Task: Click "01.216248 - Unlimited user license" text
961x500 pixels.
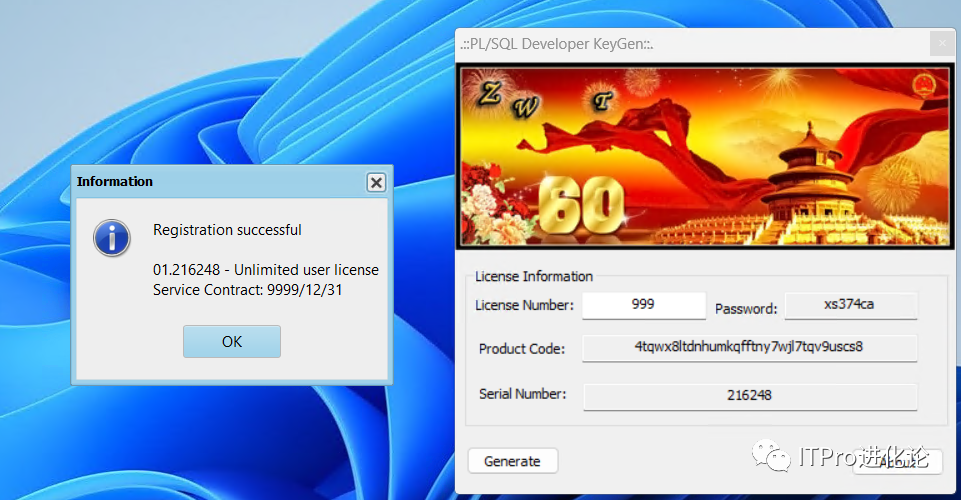Action: click(x=266, y=270)
